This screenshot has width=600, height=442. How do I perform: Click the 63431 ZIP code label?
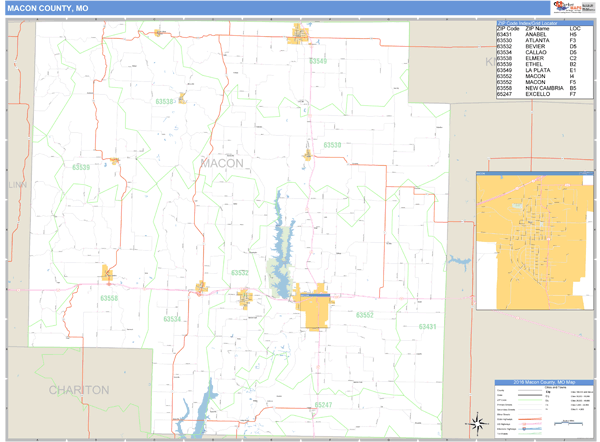427,327
